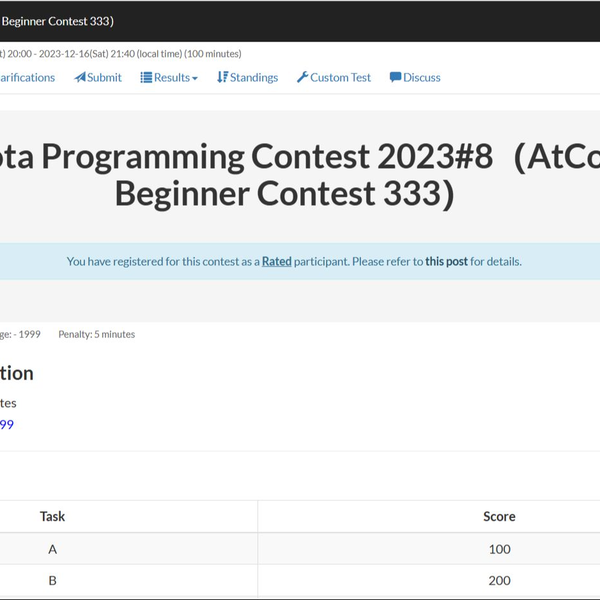600x600 pixels.
Task: Open the bold "this post" link
Action: point(446,262)
